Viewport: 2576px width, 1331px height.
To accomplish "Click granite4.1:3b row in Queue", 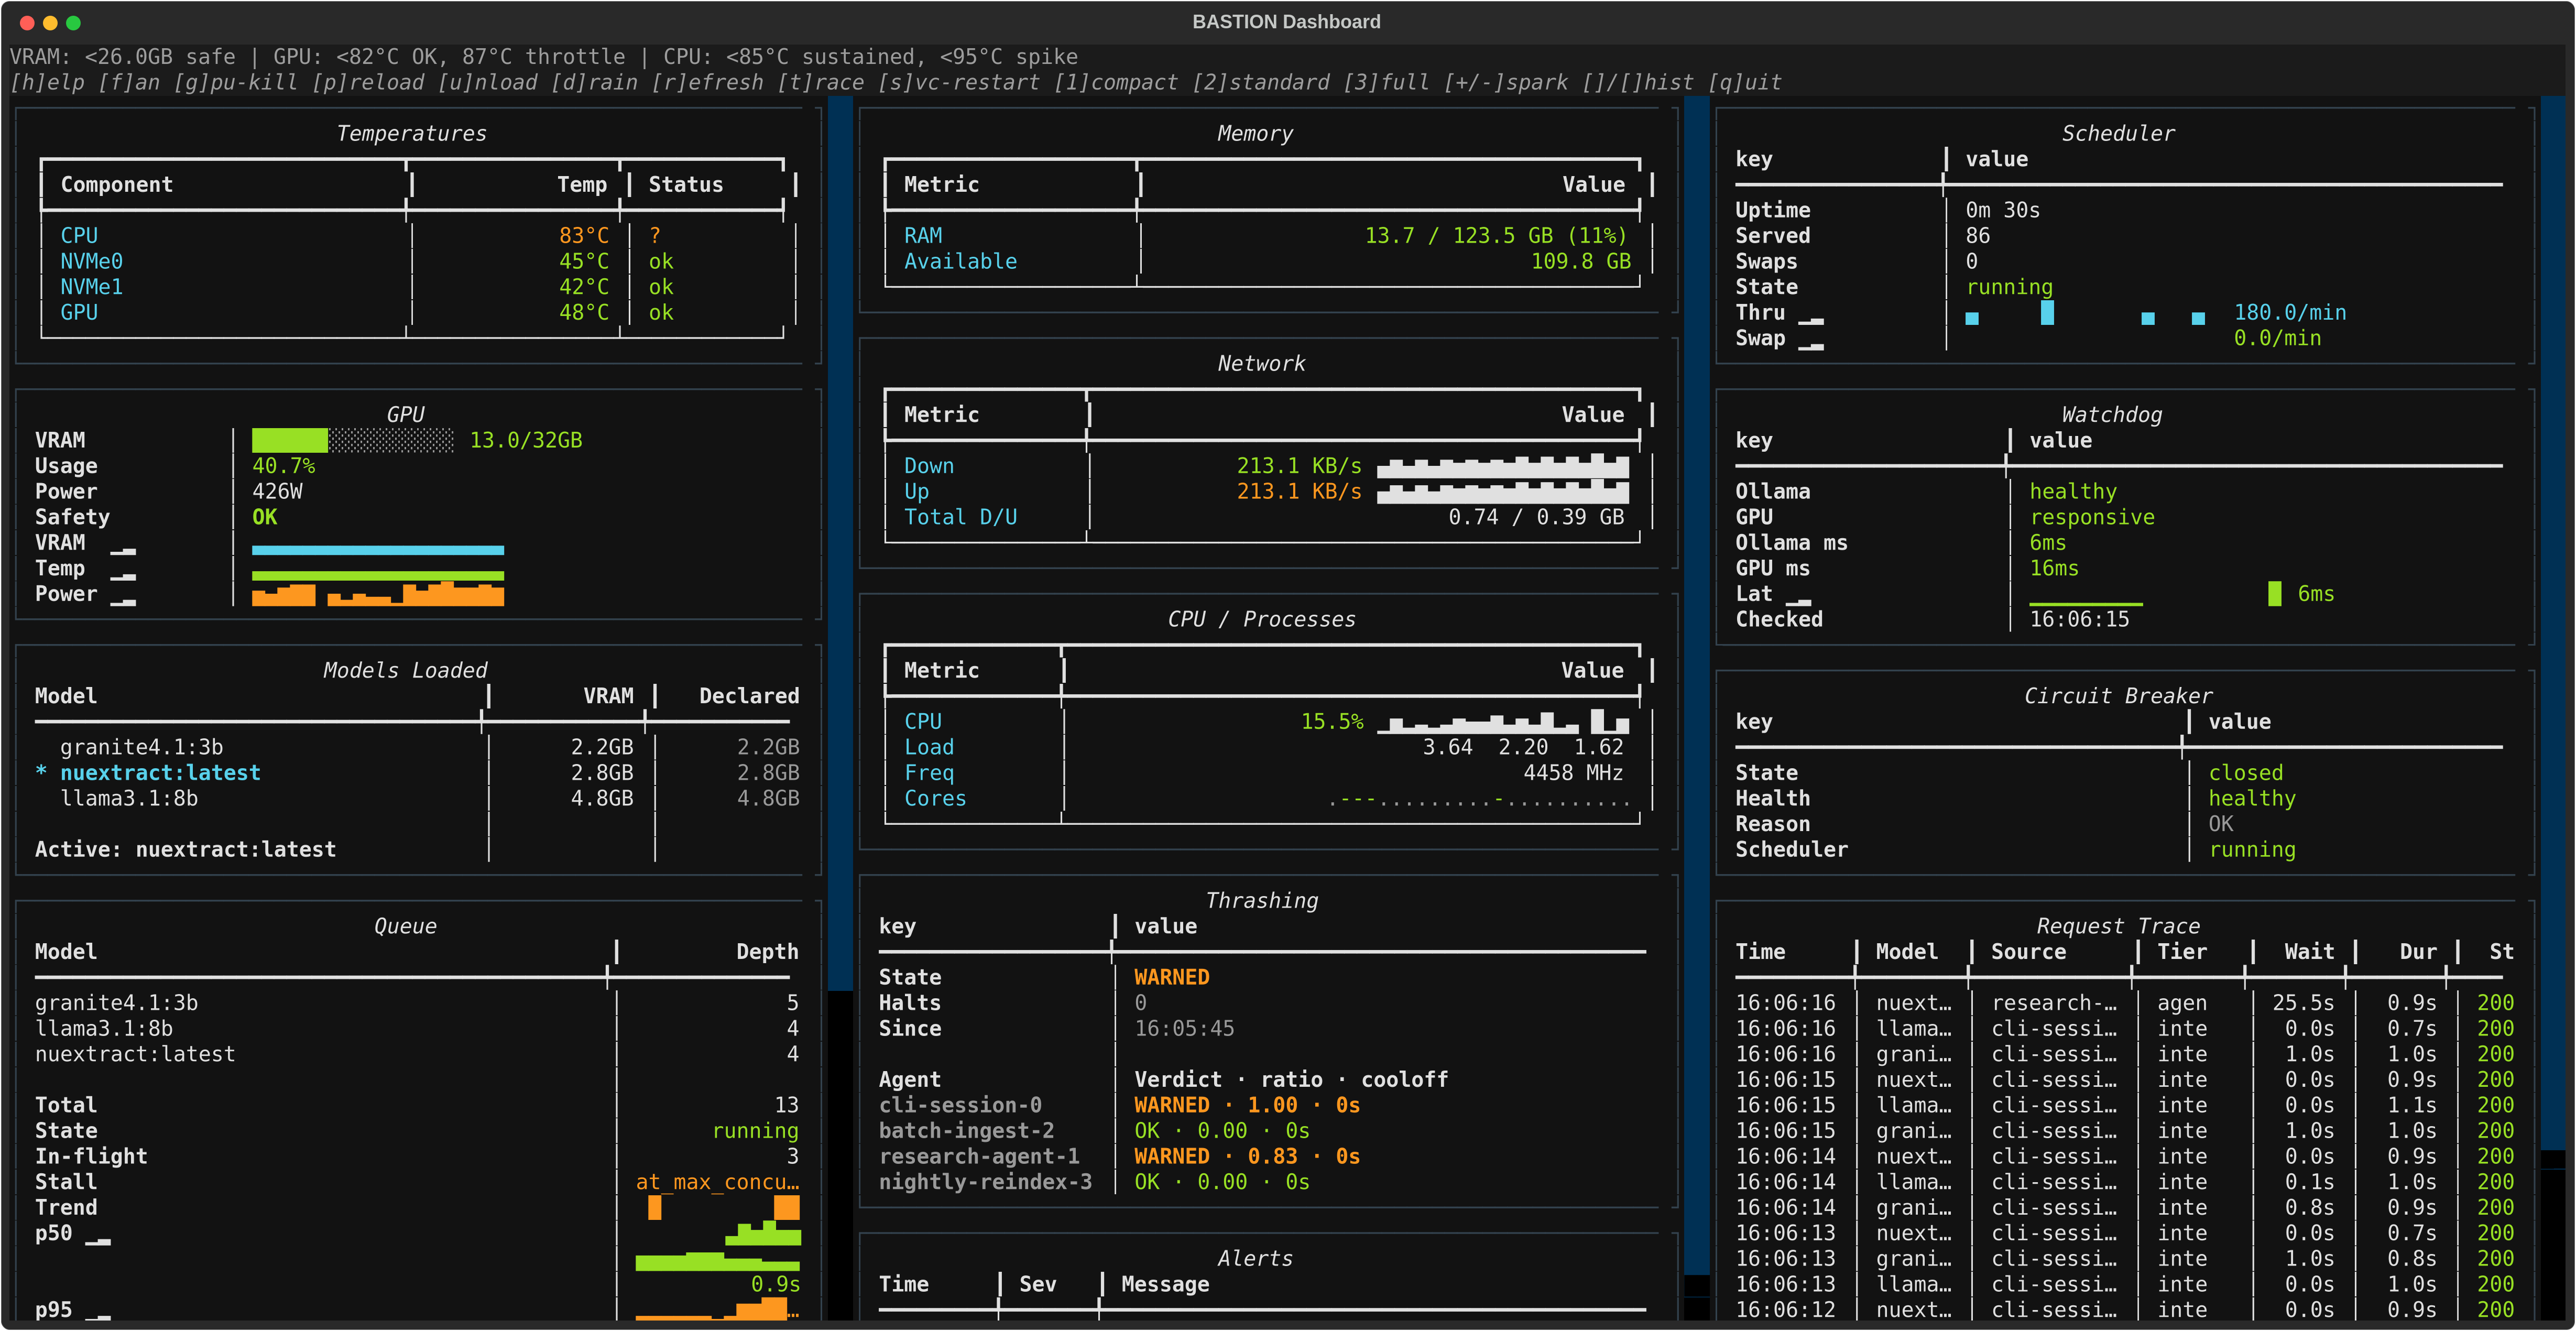I will point(416,1003).
